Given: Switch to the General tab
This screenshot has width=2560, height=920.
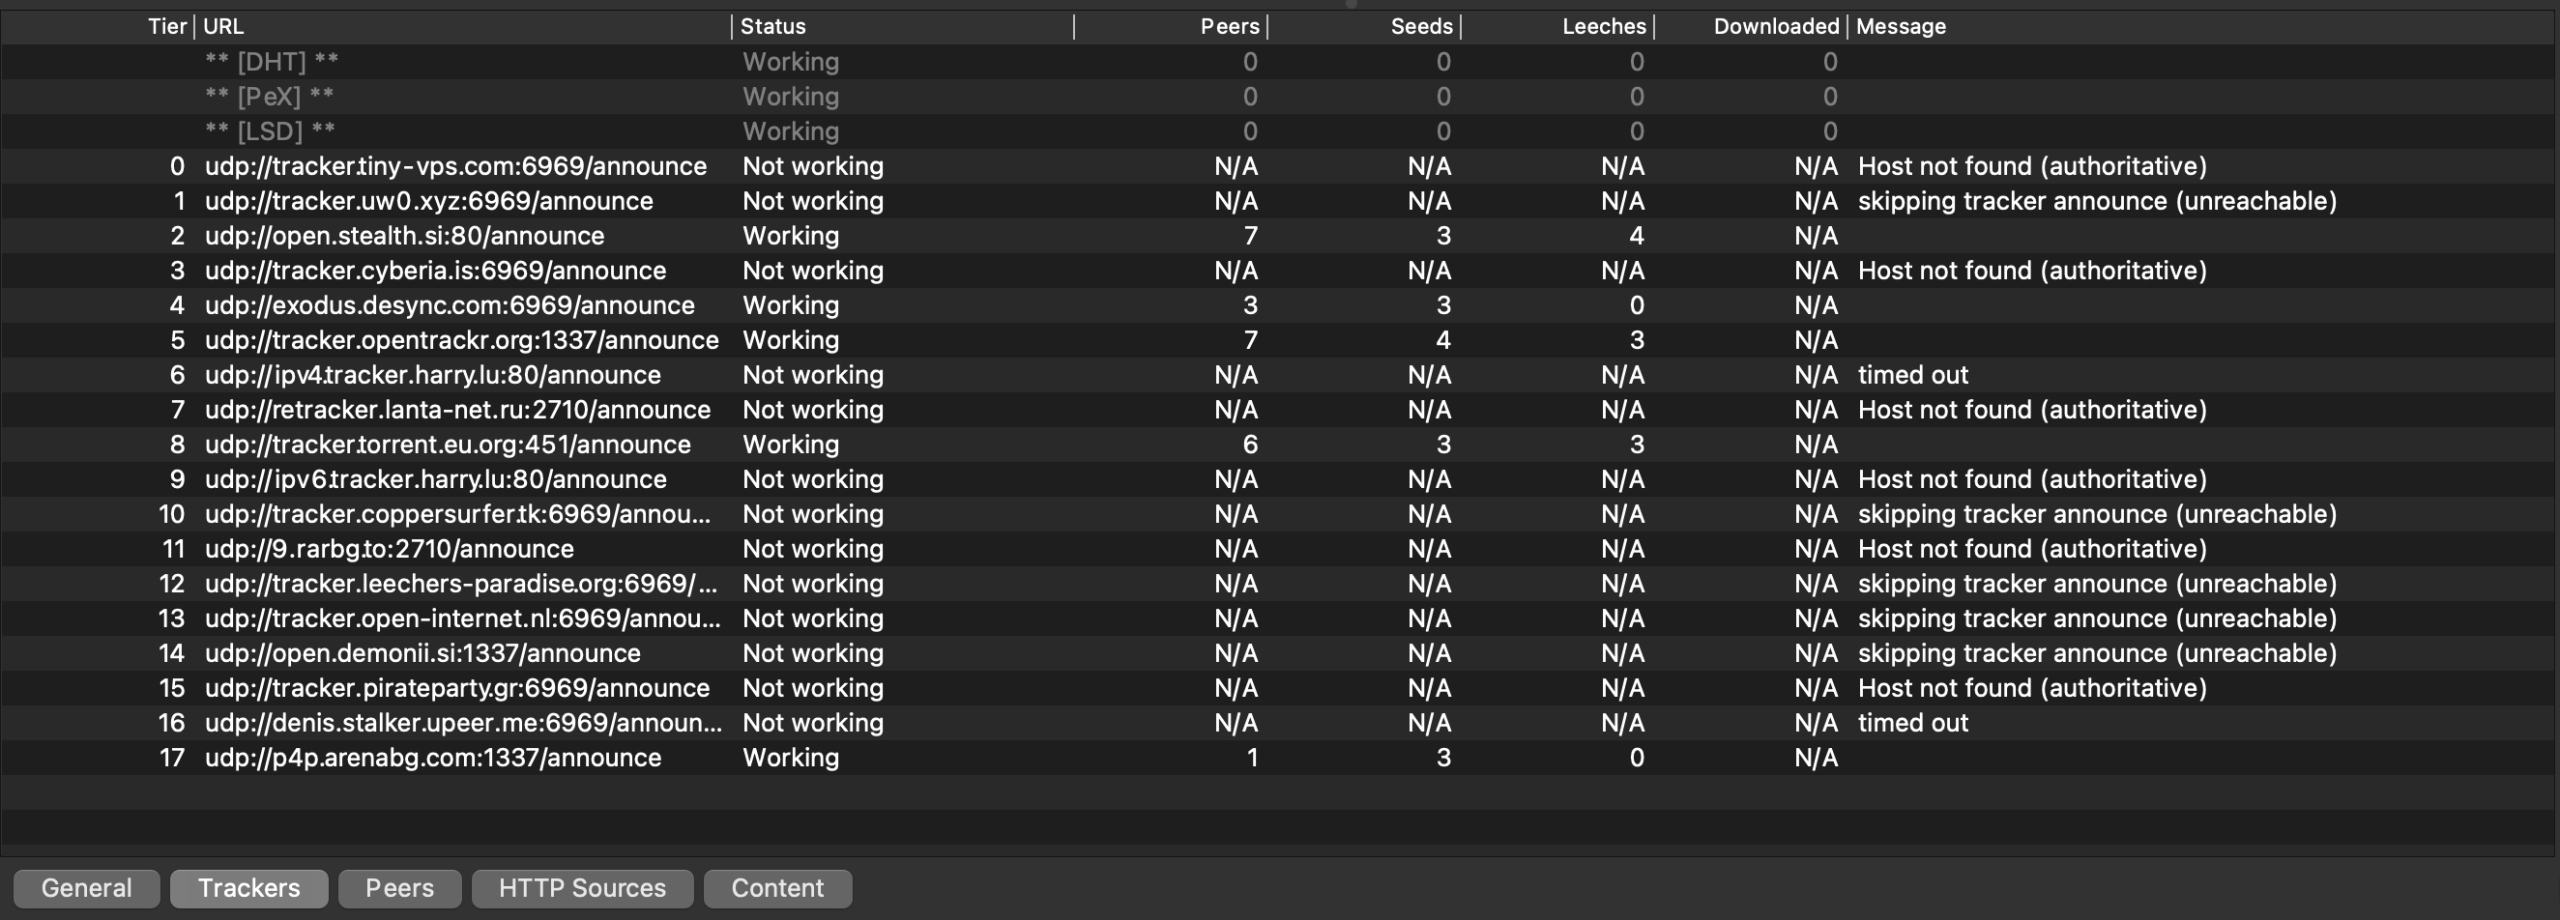Looking at the screenshot, I should coord(86,888).
